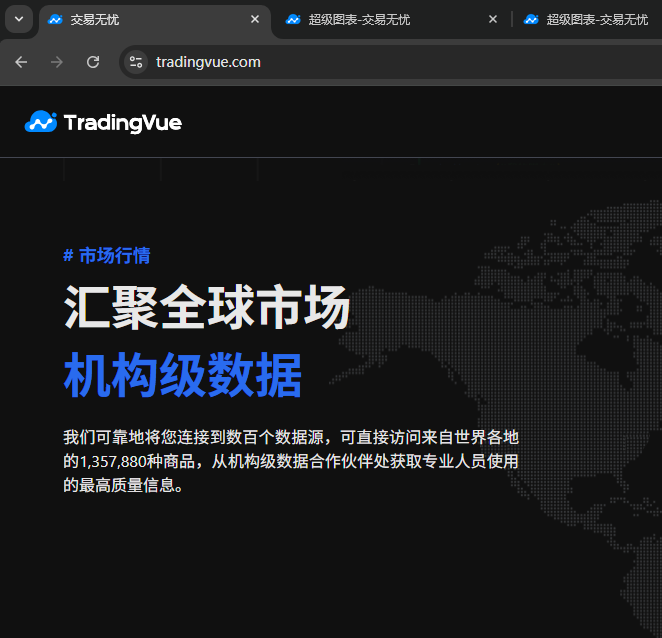This screenshot has width=662, height=638.
Task: Close the 交易无忧 tab
Action: click(x=255, y=19)
